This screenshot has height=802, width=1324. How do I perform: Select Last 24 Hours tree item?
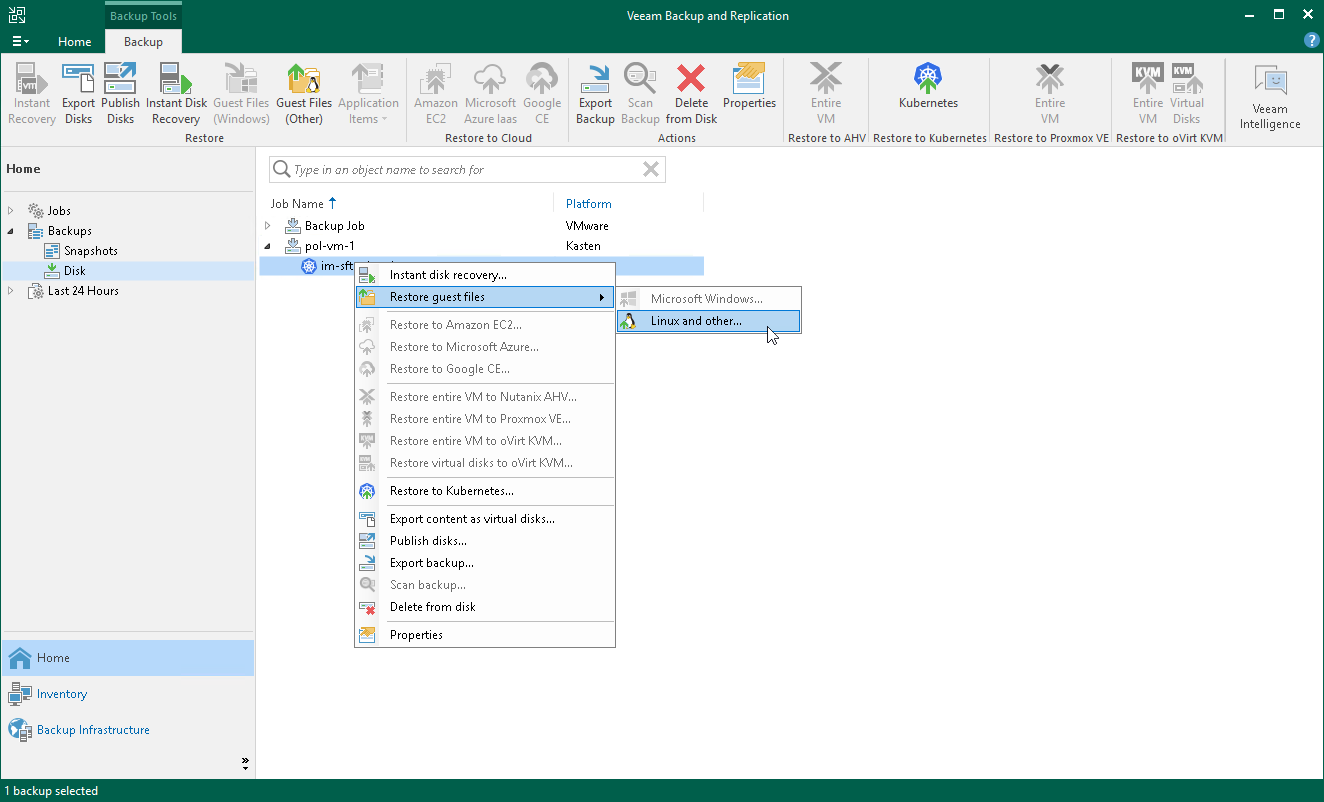pos(83,291)
